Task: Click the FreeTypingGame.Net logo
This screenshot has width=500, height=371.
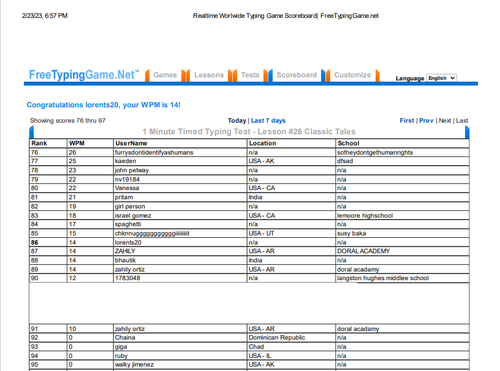Action: (x=84, y=75)
